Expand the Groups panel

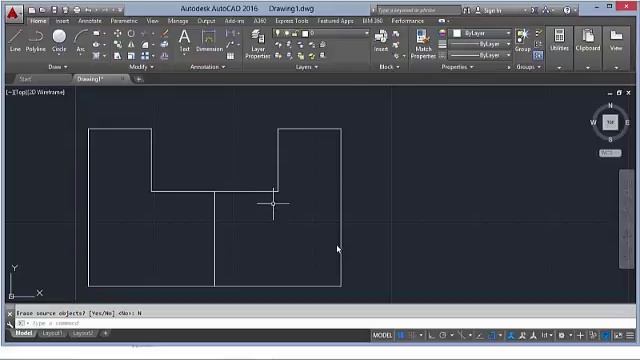coord(529,67)
